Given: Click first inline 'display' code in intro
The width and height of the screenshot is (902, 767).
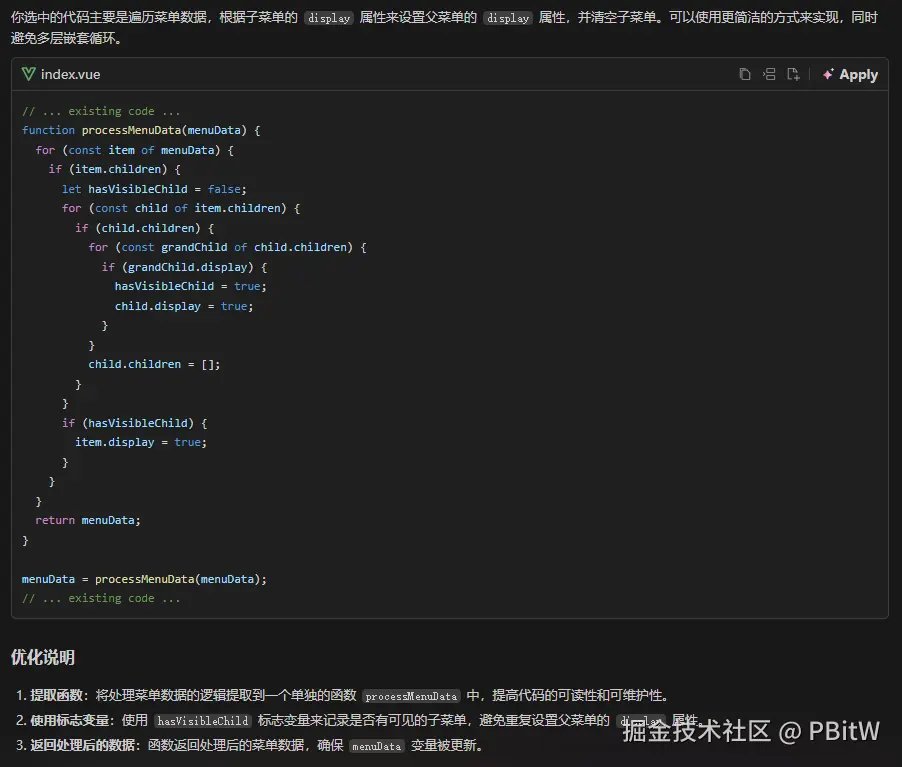Looking at the screenshot, I should 328,18.
